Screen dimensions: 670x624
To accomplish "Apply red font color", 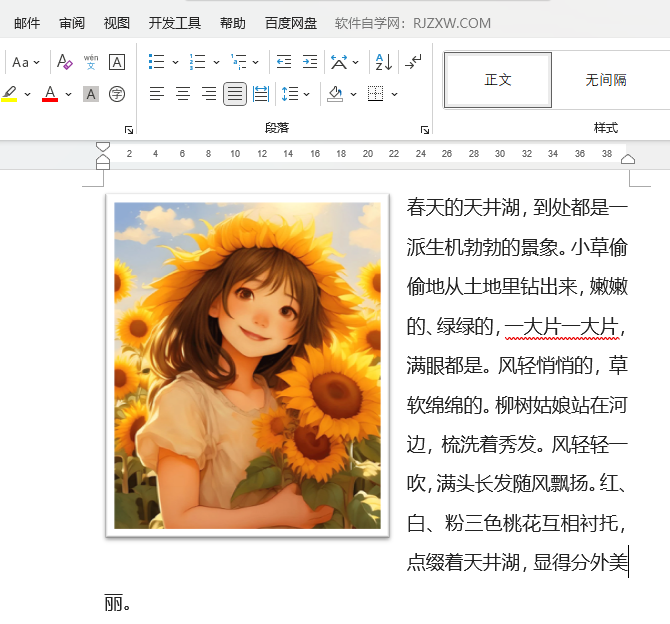I will [x=50, y=94].
